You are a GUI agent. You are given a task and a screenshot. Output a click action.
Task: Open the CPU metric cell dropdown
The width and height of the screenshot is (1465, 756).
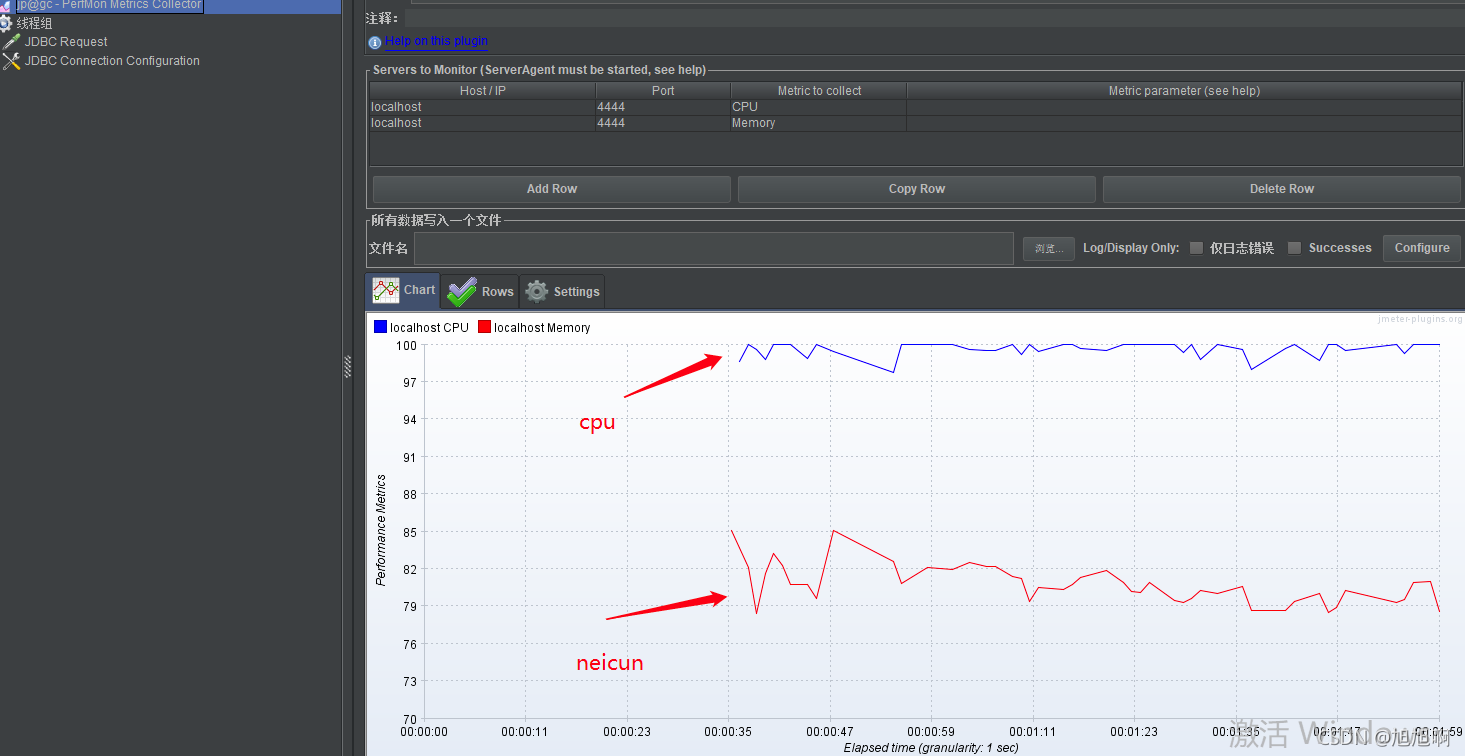pos(819,107)
